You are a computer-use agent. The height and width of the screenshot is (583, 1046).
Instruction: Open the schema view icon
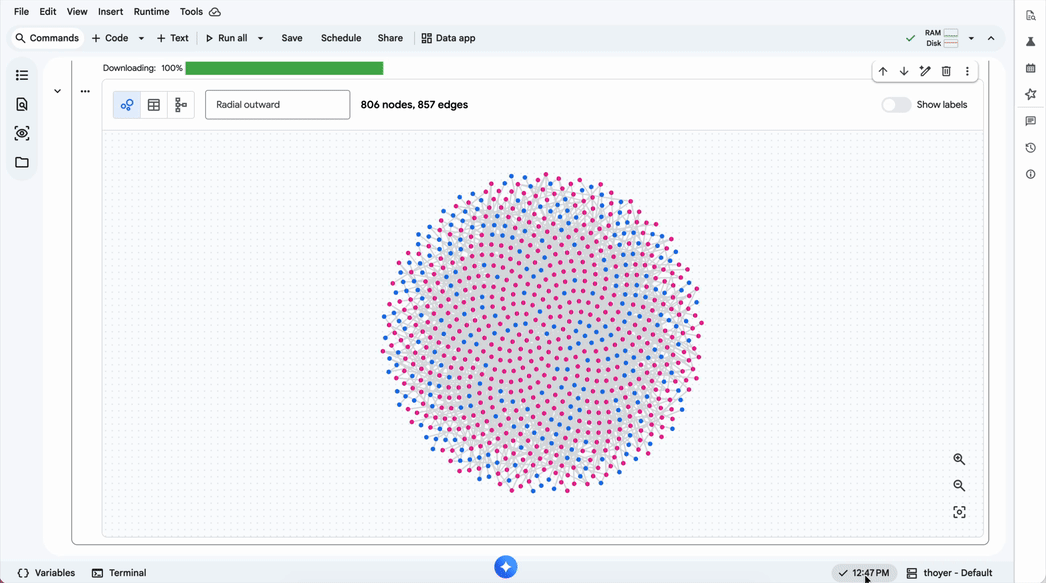click(181, 105)
